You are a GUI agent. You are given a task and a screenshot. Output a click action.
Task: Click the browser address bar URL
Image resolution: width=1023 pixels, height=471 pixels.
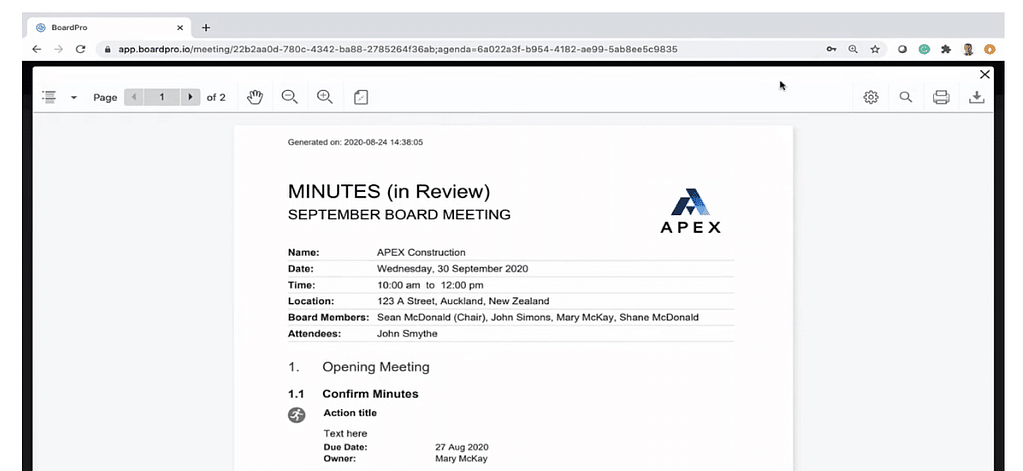point(400,49)
